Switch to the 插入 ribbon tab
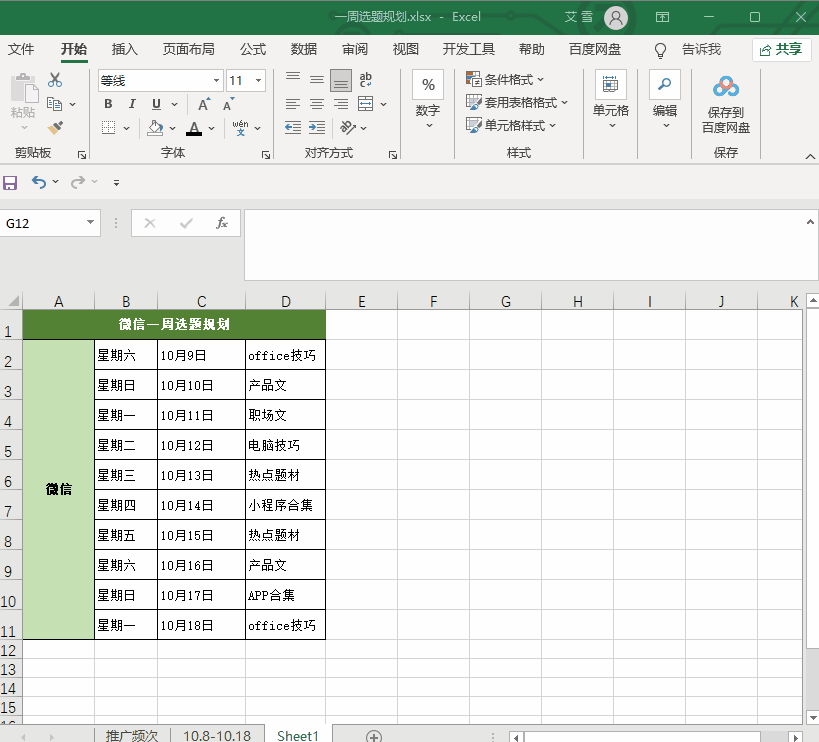 (123, 48)
